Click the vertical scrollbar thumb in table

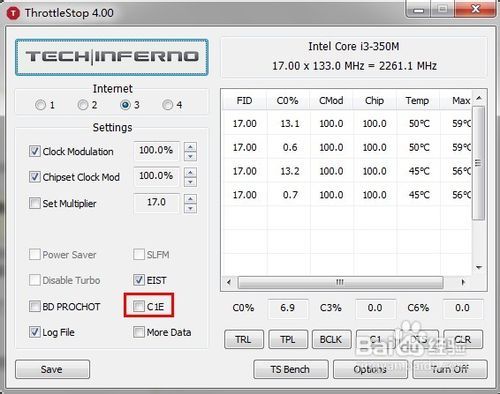click(x=478, y=163)
